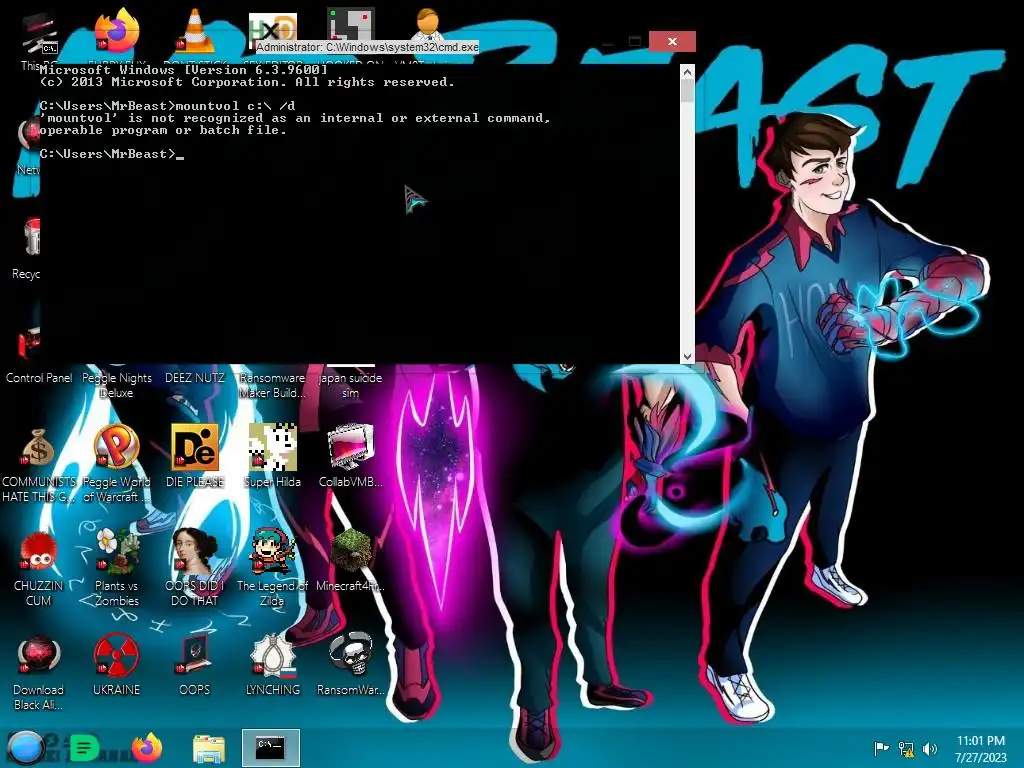Open the VLC media player cone icon
The width and height of the screenshot is (1024, 768).
tap(195, 31)
